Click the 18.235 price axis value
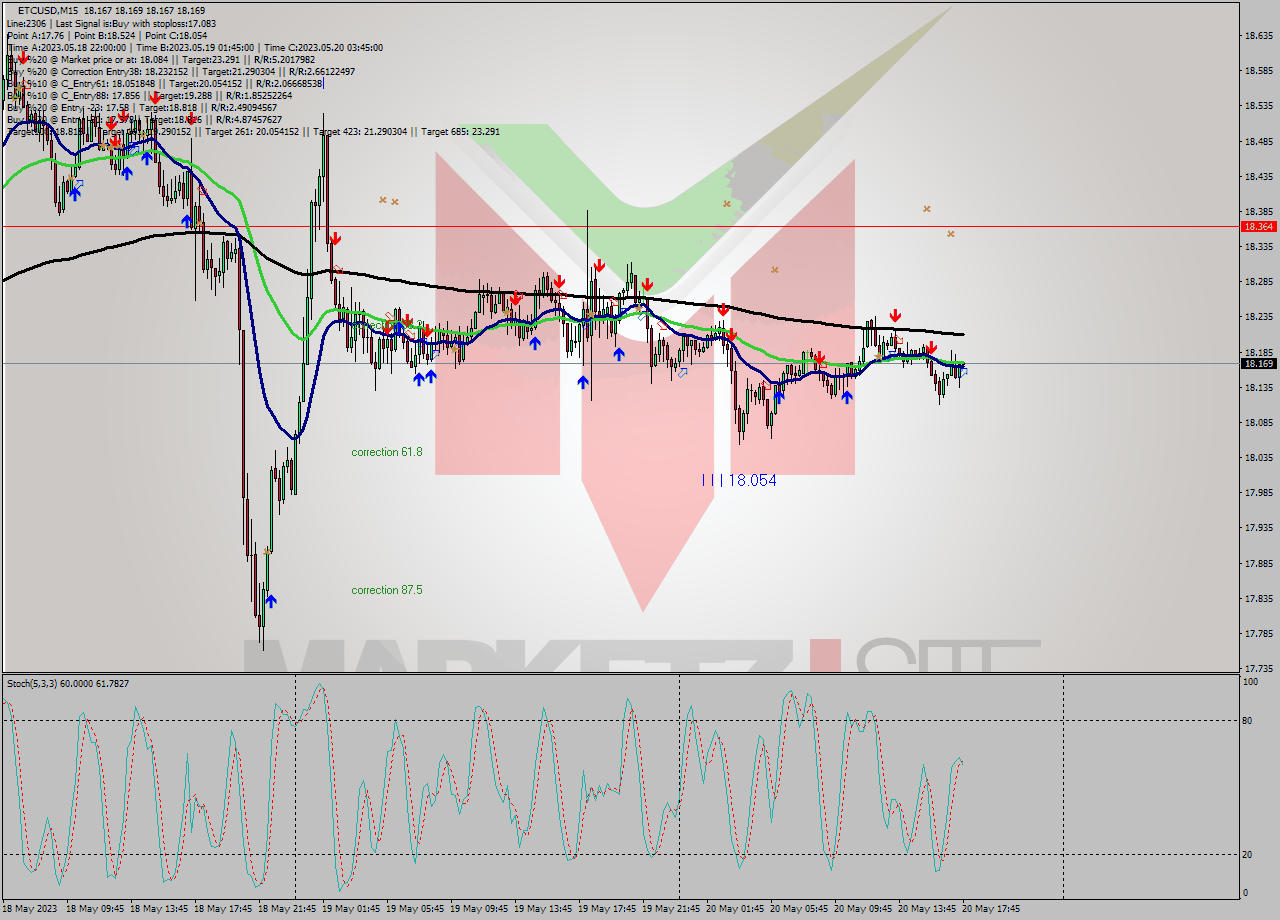This screenshot has width=1280, height=920. [1258, 316]
